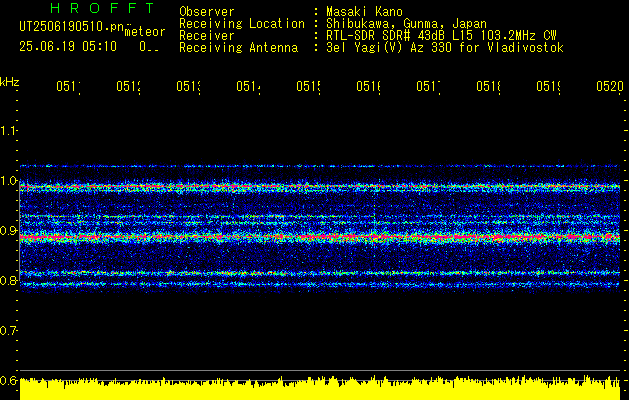Select observer name Masaki Kano
This screenshot has height=400, width=629.
click(364, 11)
